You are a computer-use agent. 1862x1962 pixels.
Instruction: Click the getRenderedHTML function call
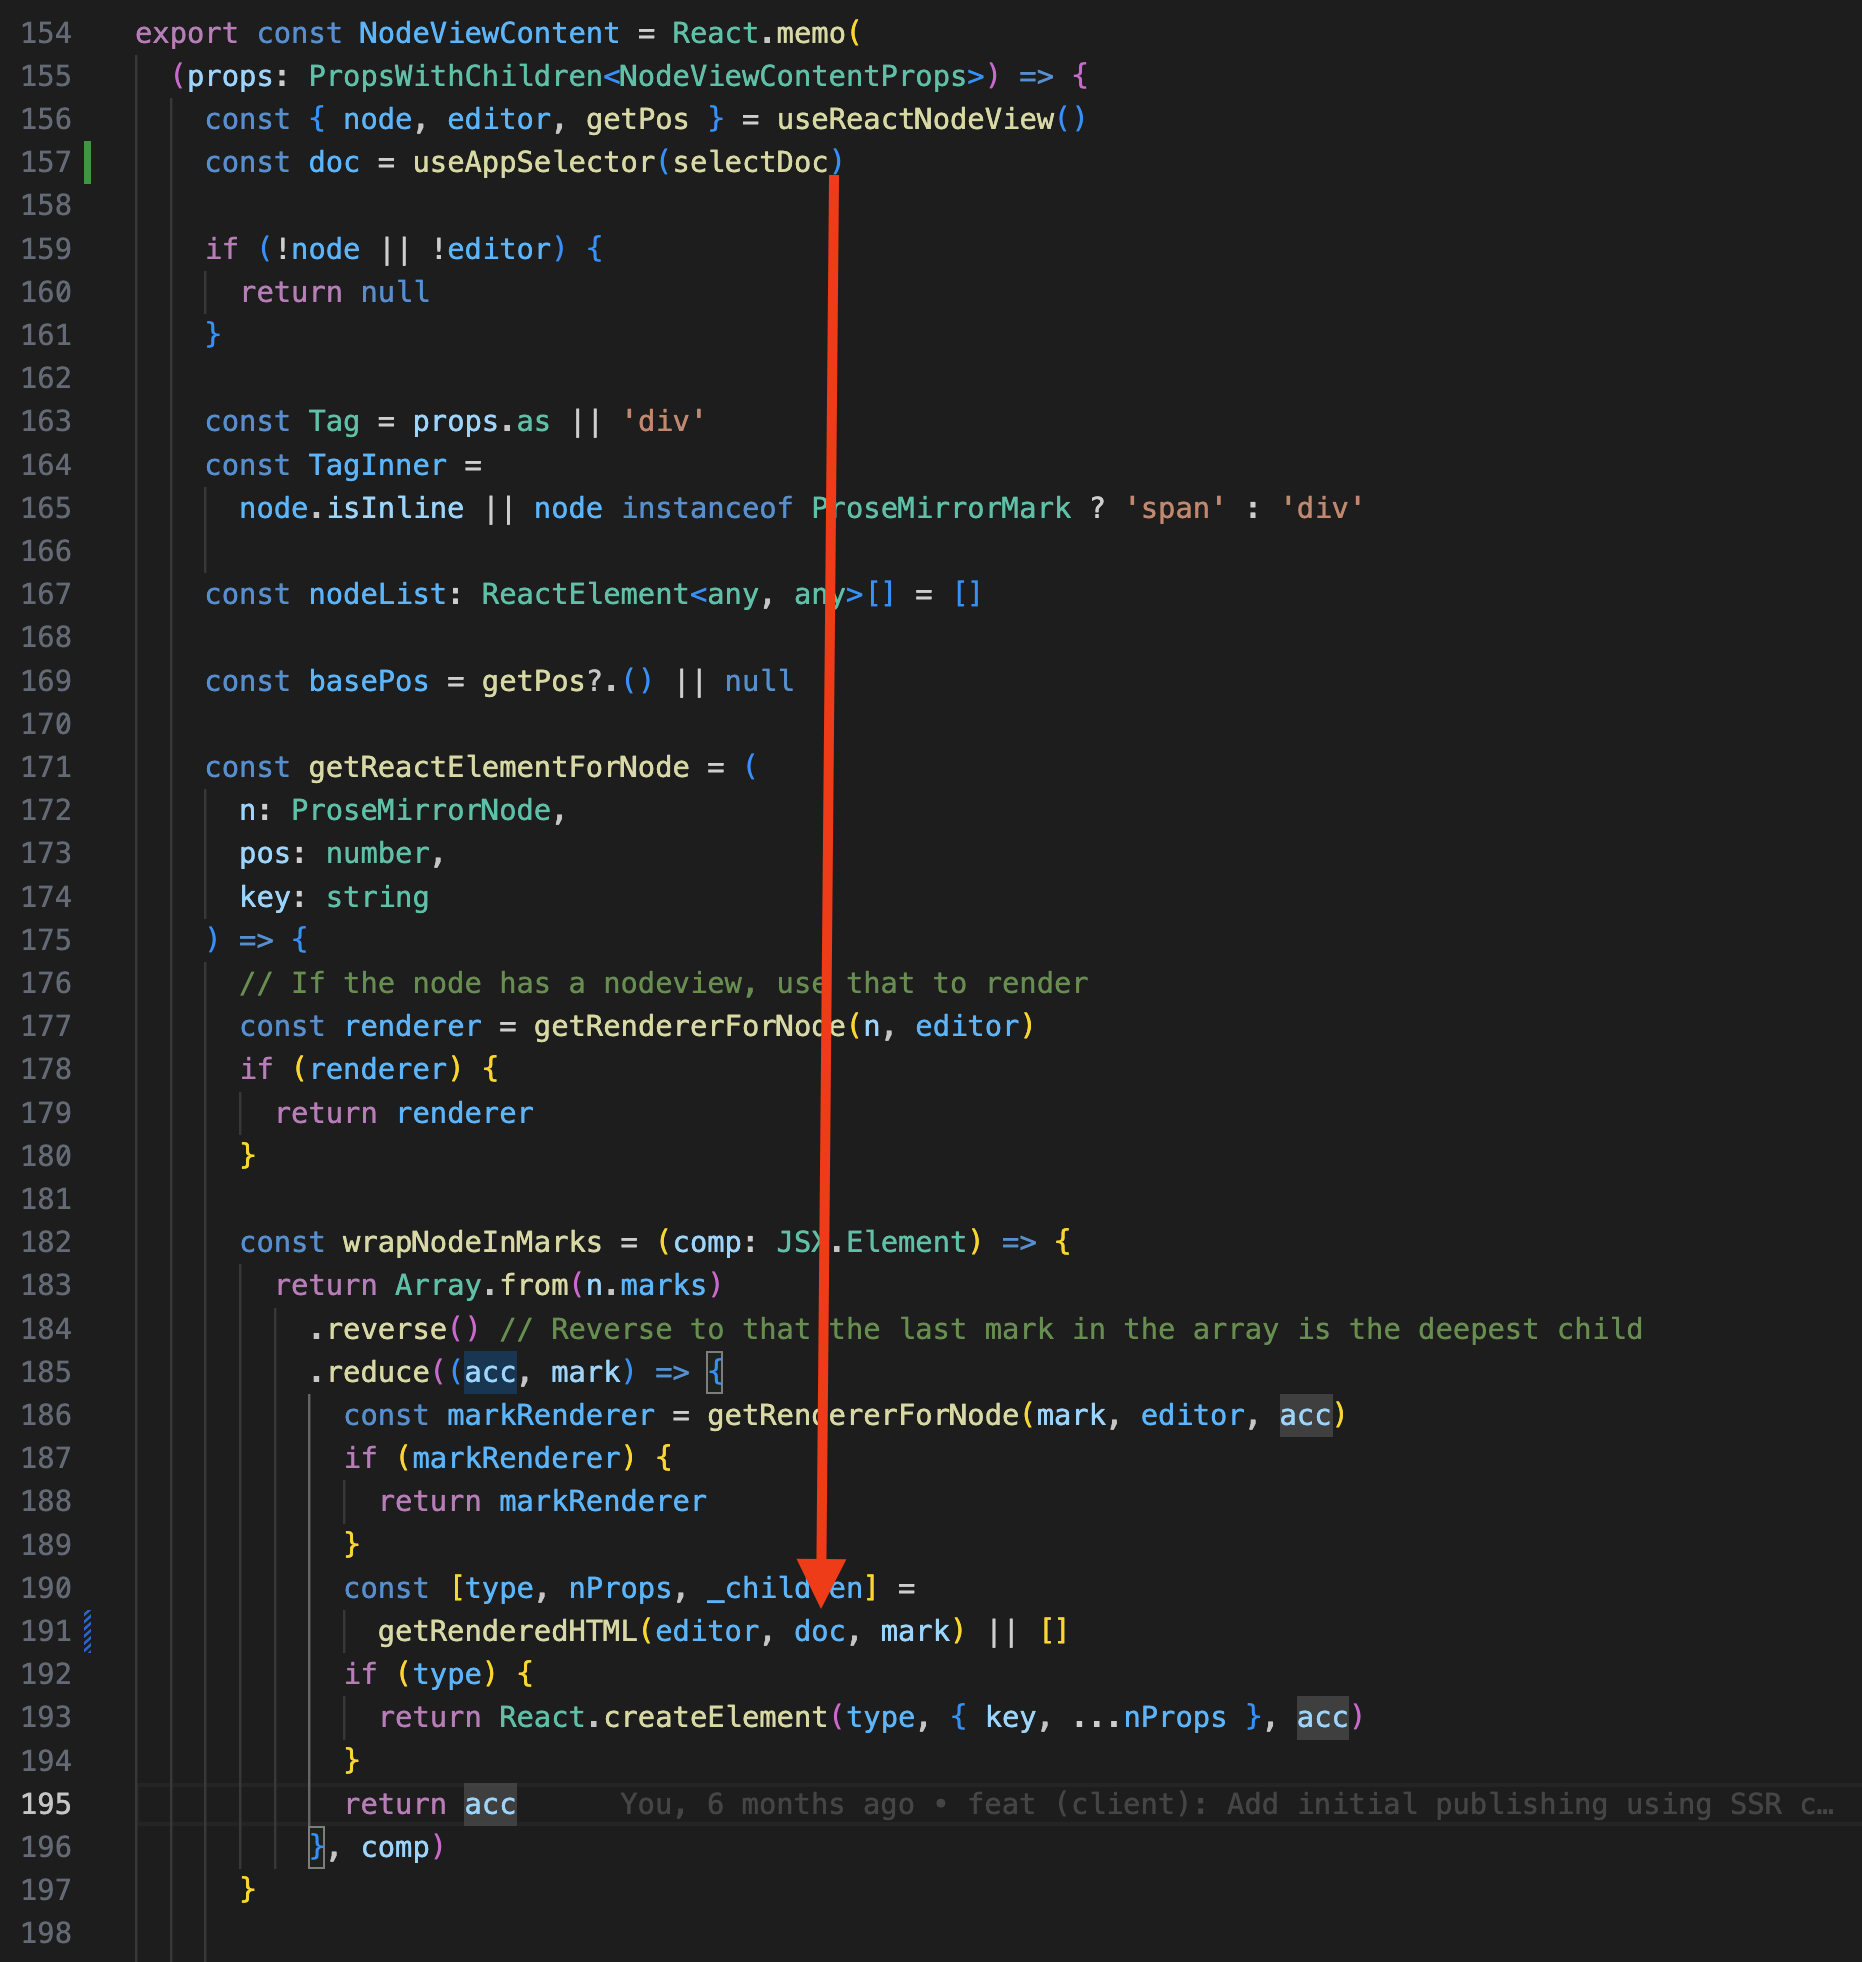click(507, 1631)
